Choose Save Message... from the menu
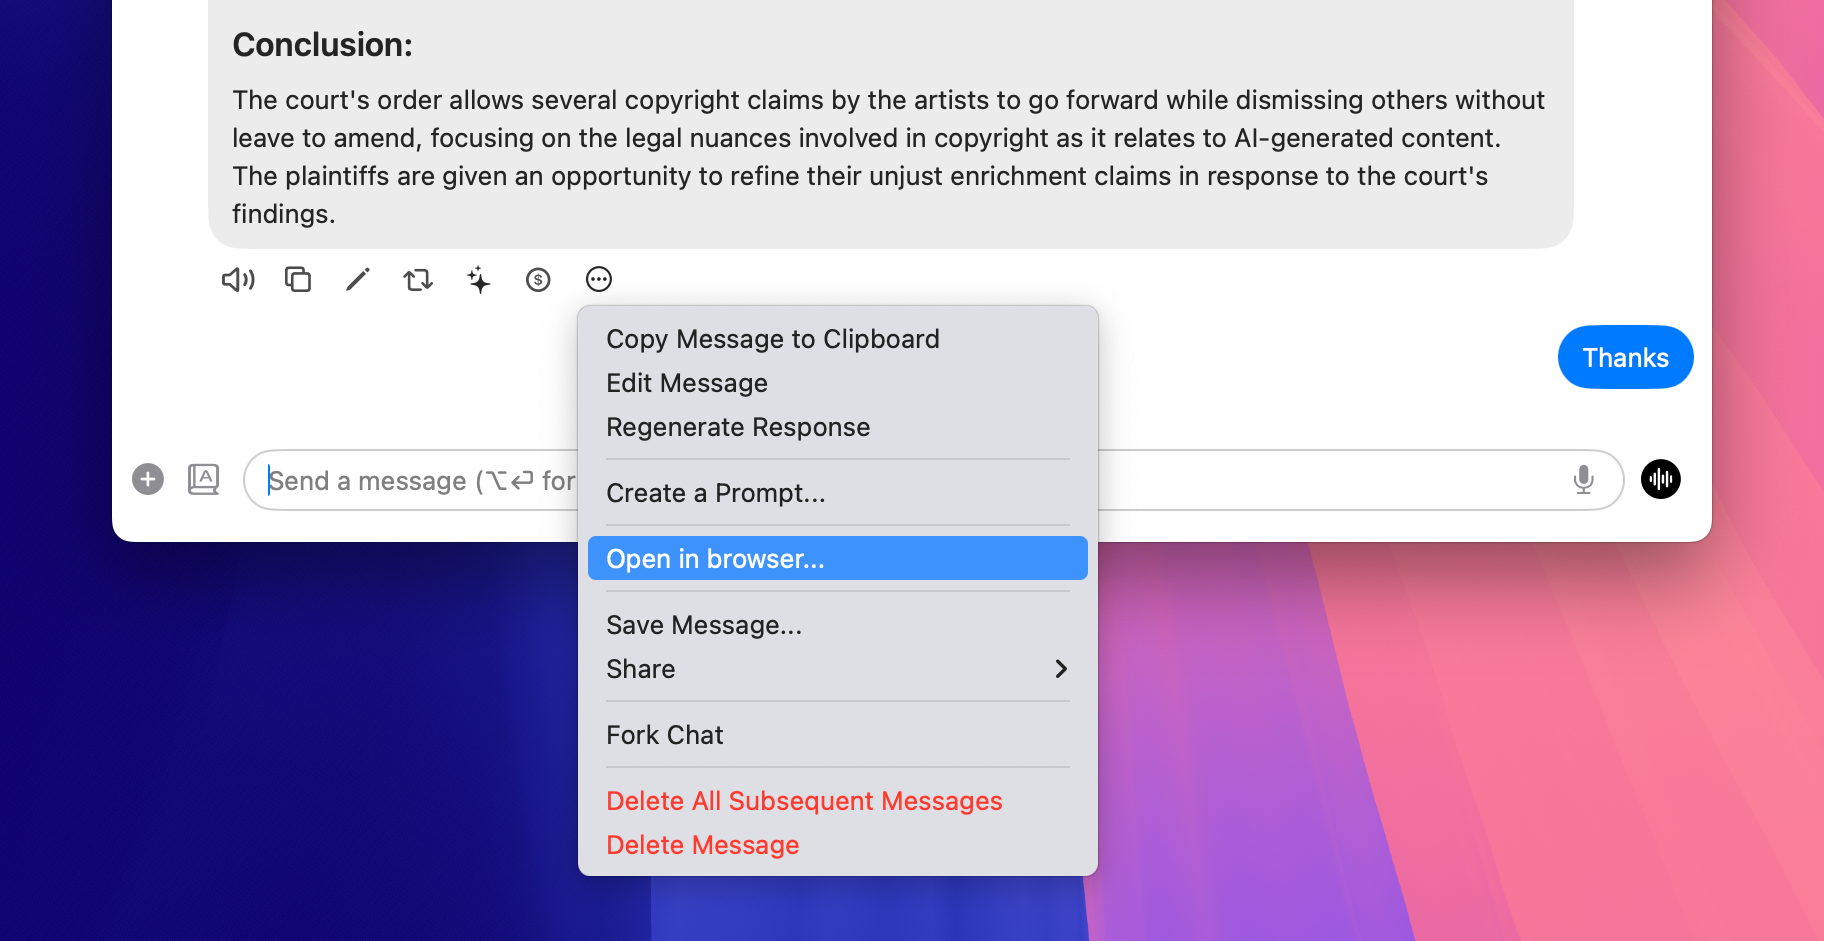Viewport: 1824px width, 941px height. click(838, 625)
